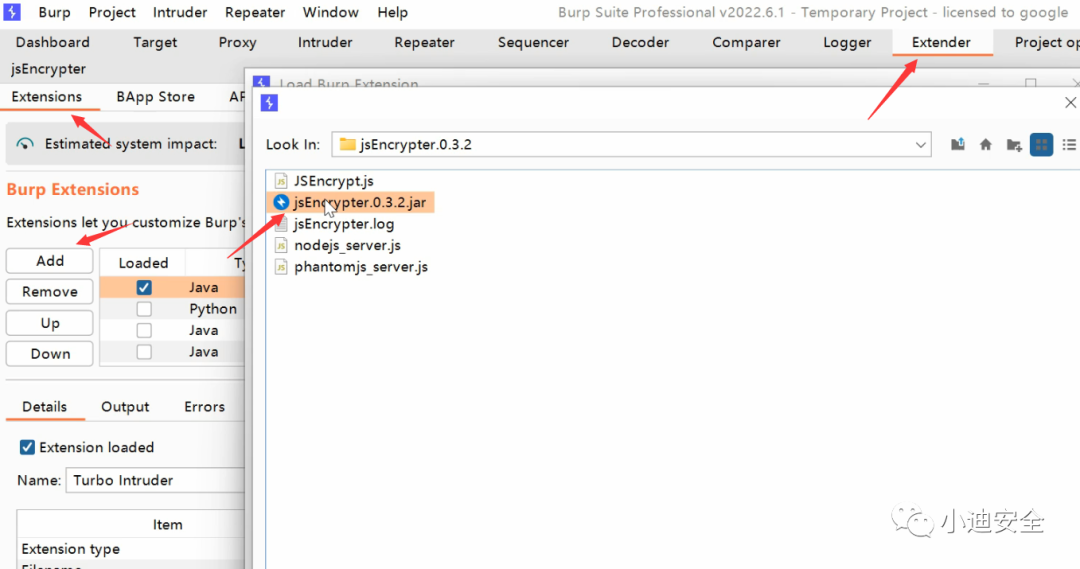This screenshot has height=569, width=1080.
Task: Click the jsEncrypter.log file icon
Action: coord(280,224)
